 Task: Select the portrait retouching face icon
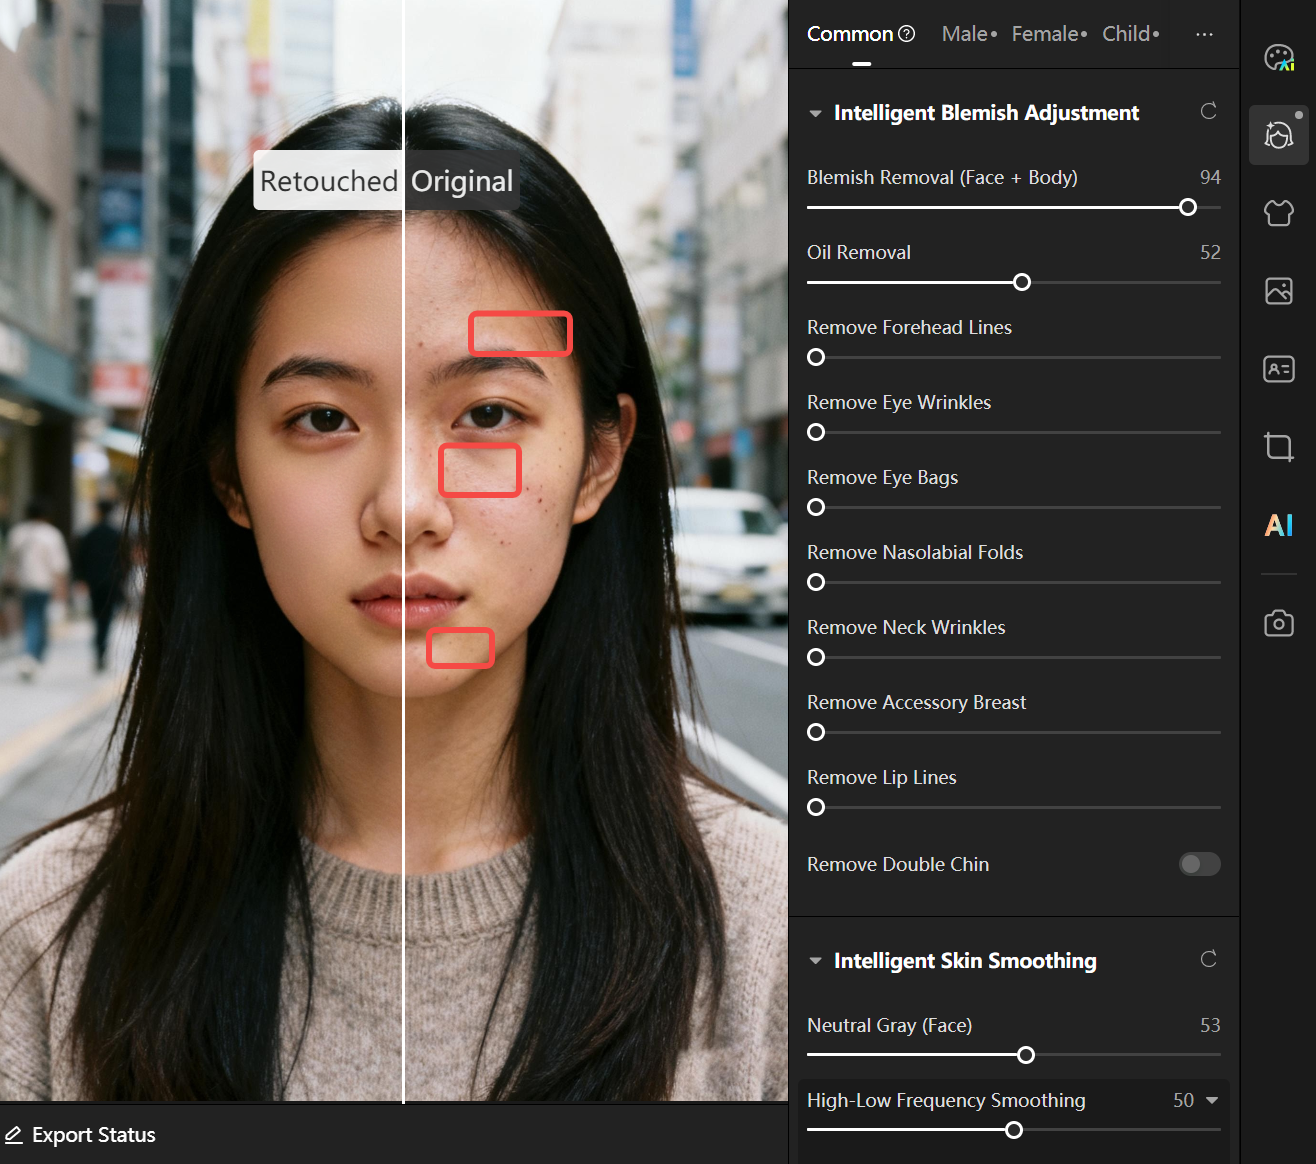tap(1278, 135)
